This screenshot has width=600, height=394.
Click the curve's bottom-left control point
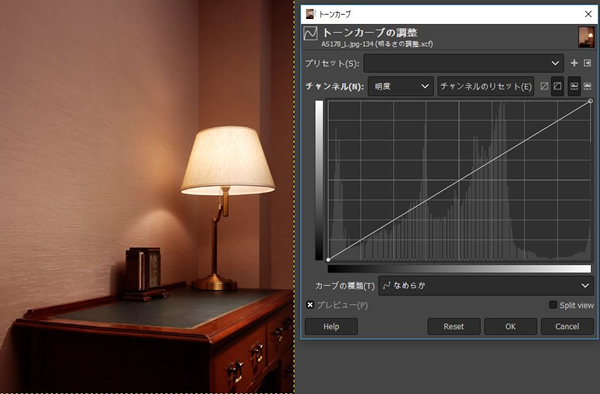(x=328, y=260)
